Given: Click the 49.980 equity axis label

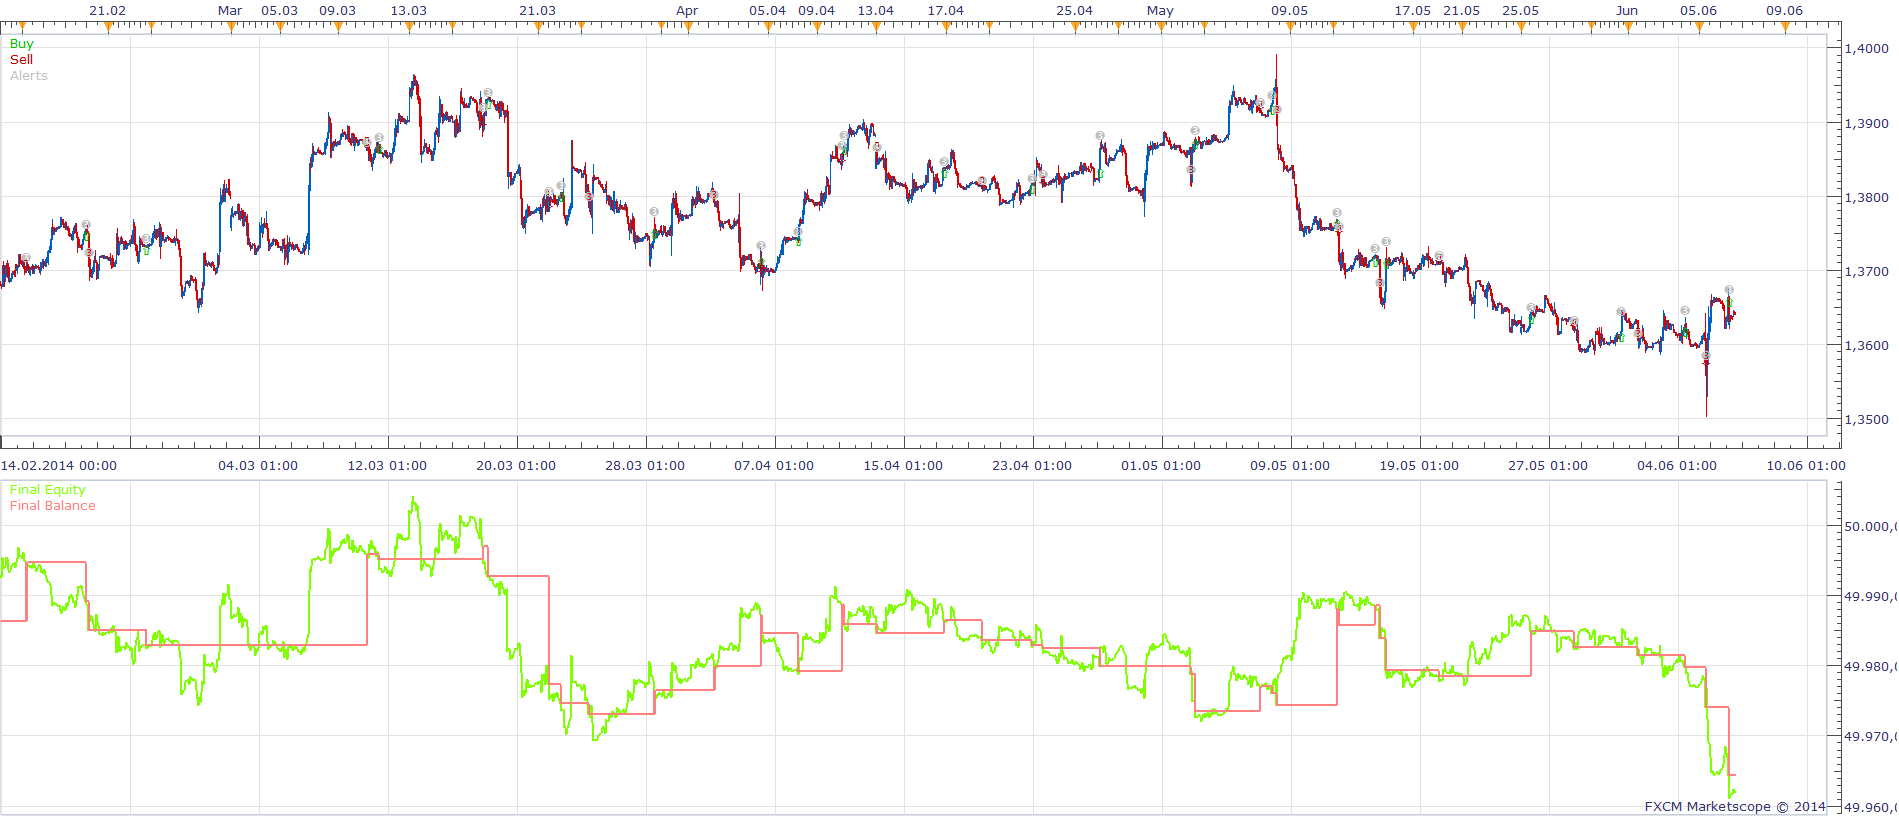Looking at the screenshot, I should (1871, 667).
